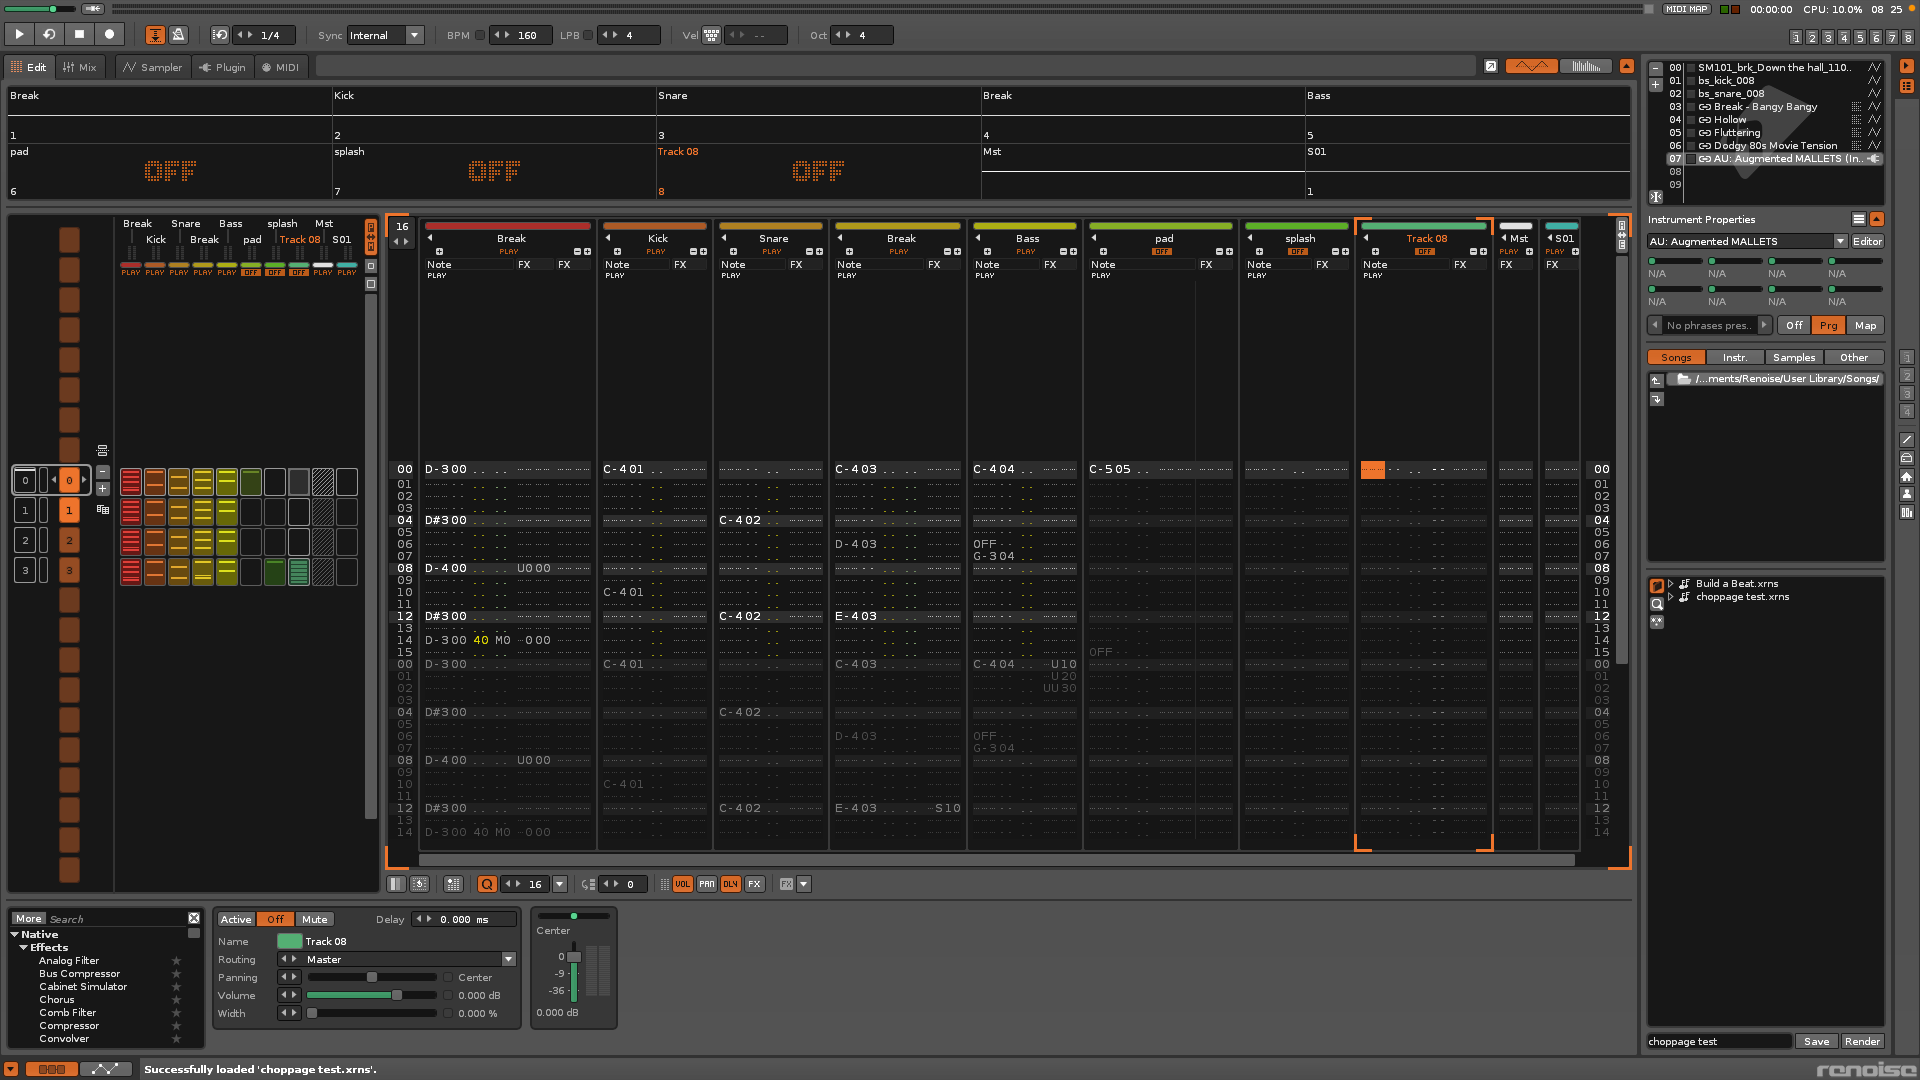Enable the LPB checkbox

588,35
